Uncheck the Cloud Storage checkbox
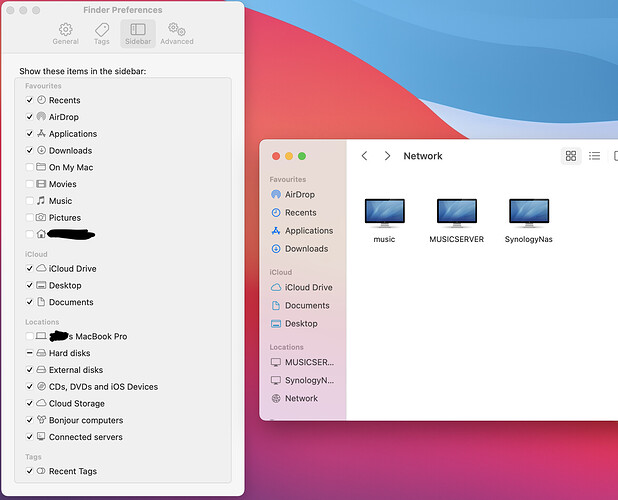Image resolution: width=618 pixels, height=500 pixels. pos(30,403)
